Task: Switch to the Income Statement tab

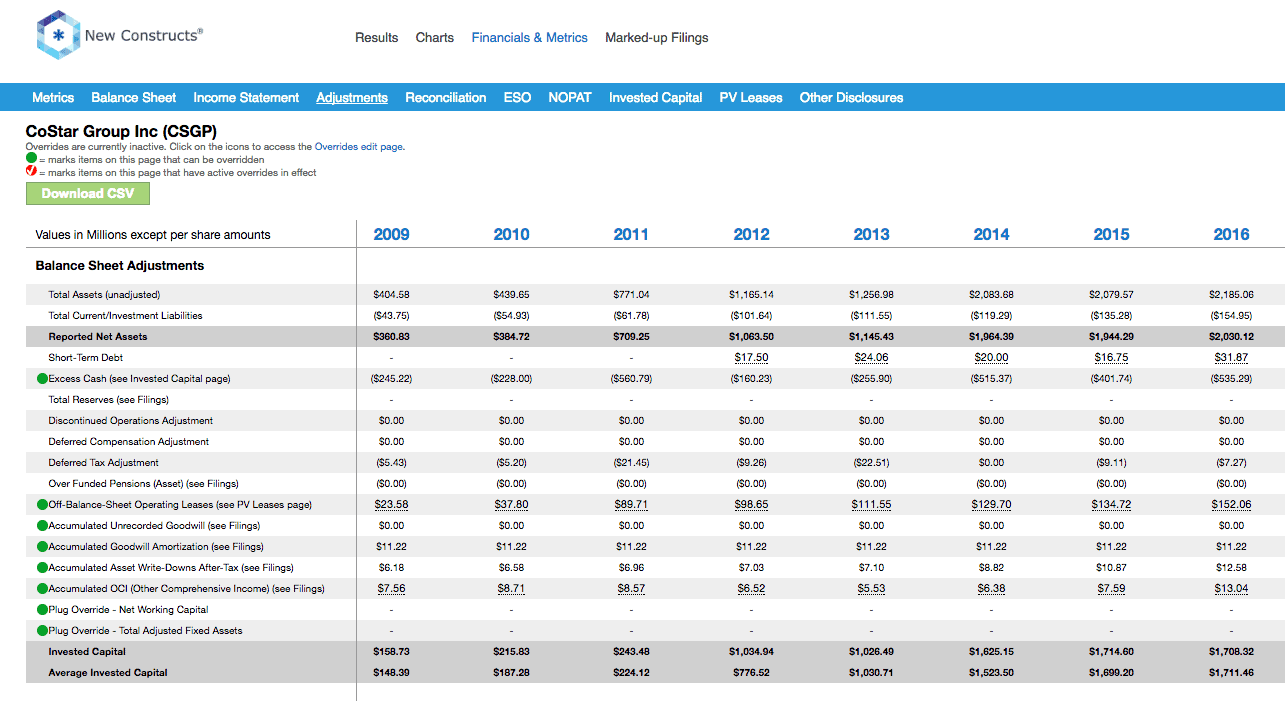Action: click(246, 98)
